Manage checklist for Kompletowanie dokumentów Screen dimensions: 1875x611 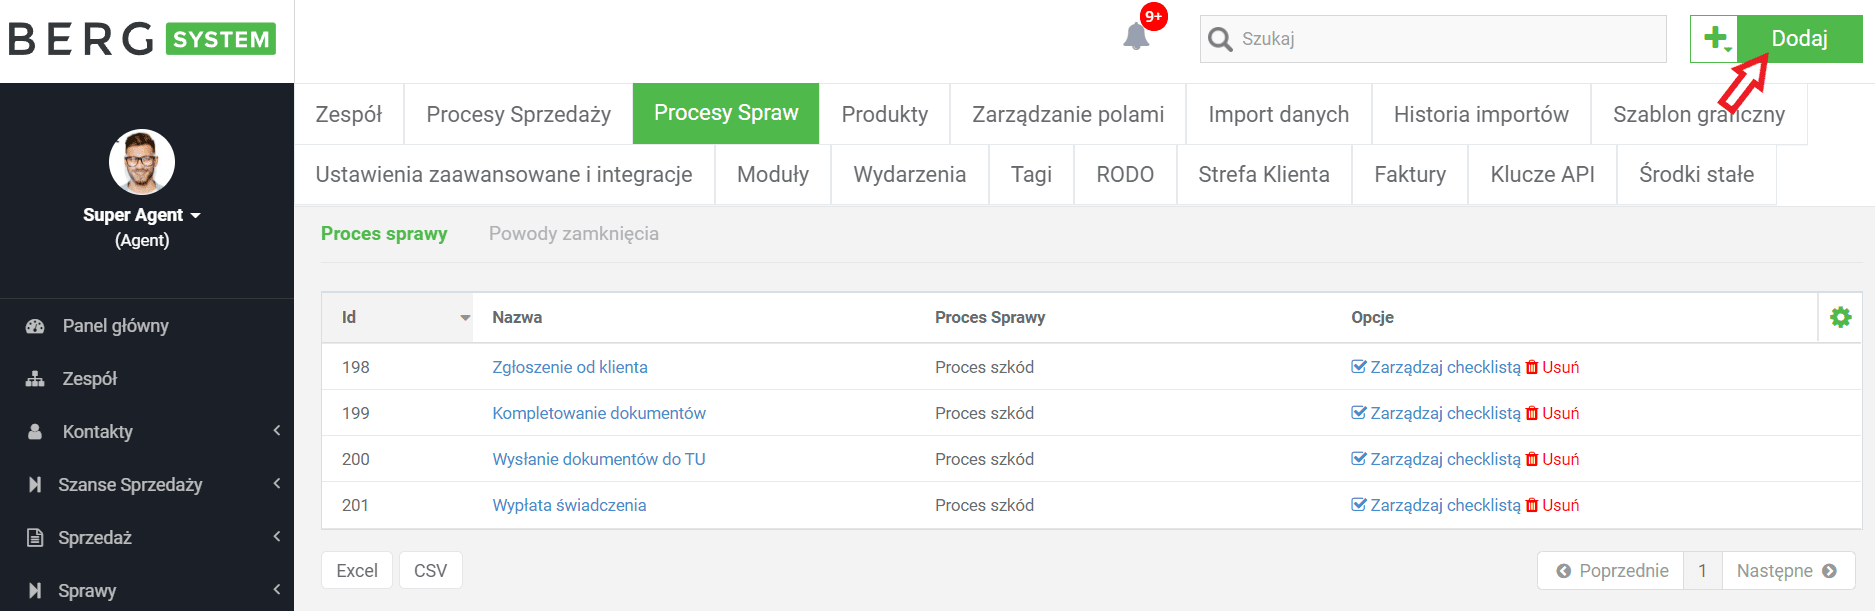click(1435, 413)
